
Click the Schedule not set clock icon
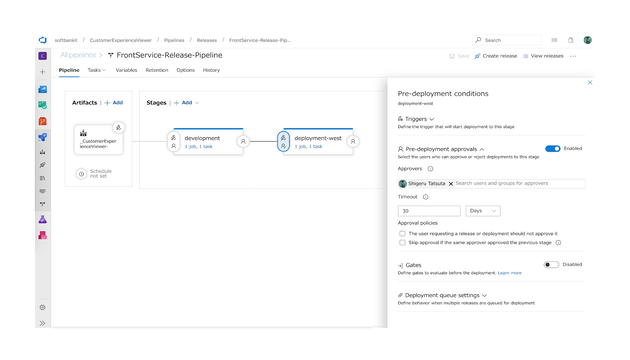point(81,174)
